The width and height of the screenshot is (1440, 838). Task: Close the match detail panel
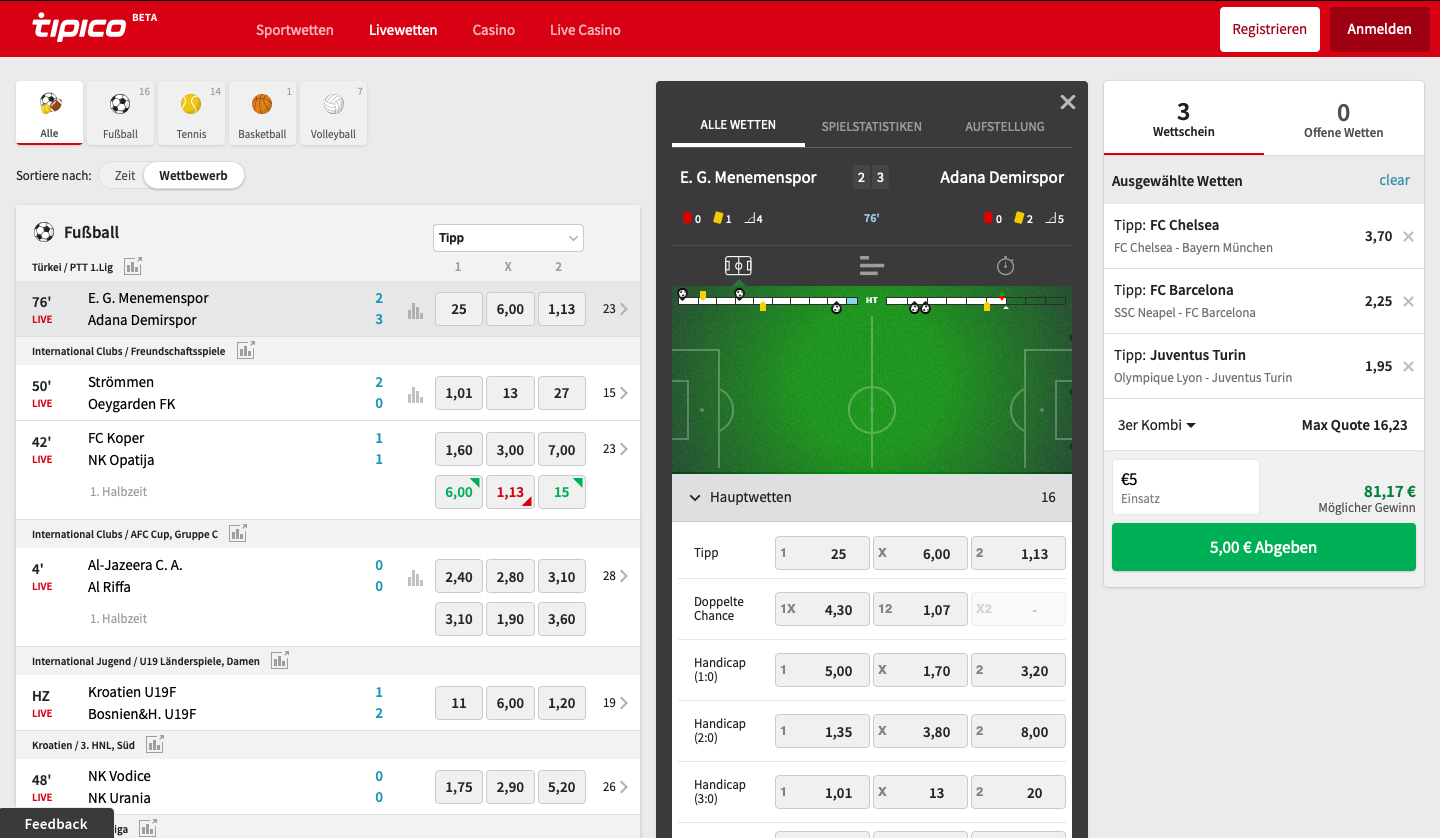pos(1068,102)
